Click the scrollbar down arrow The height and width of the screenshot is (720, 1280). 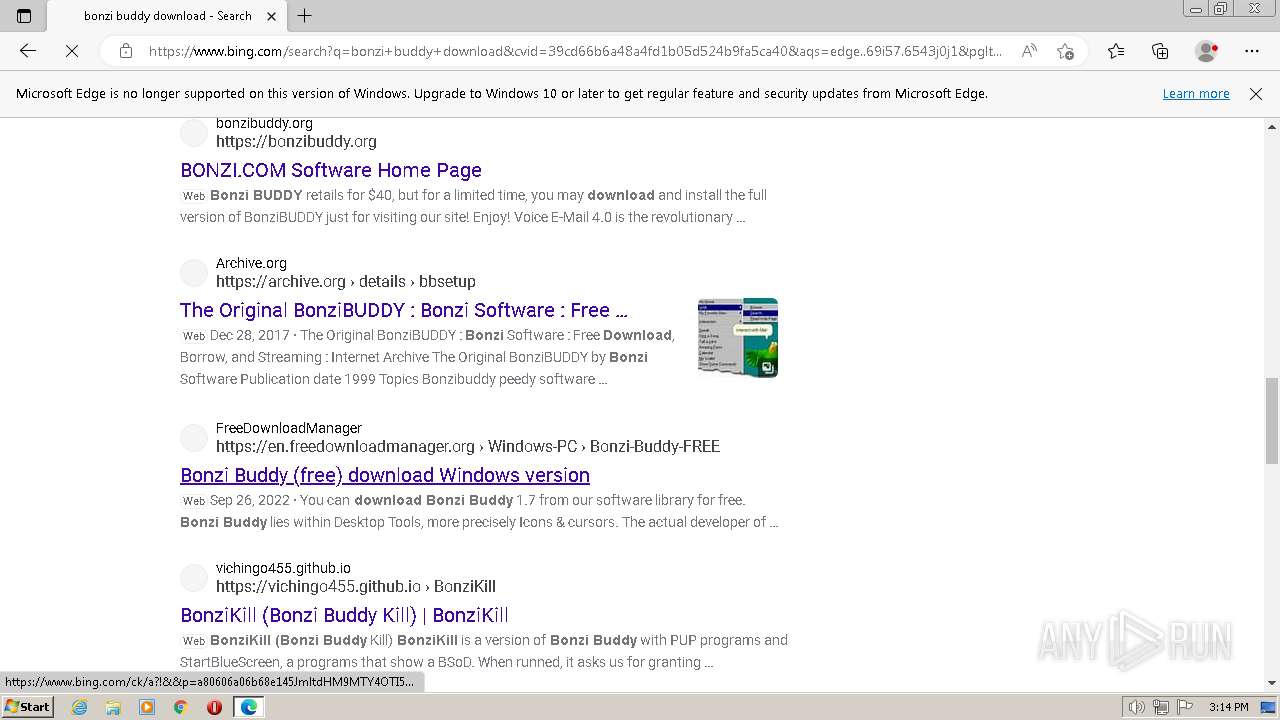coord(1272,684)
